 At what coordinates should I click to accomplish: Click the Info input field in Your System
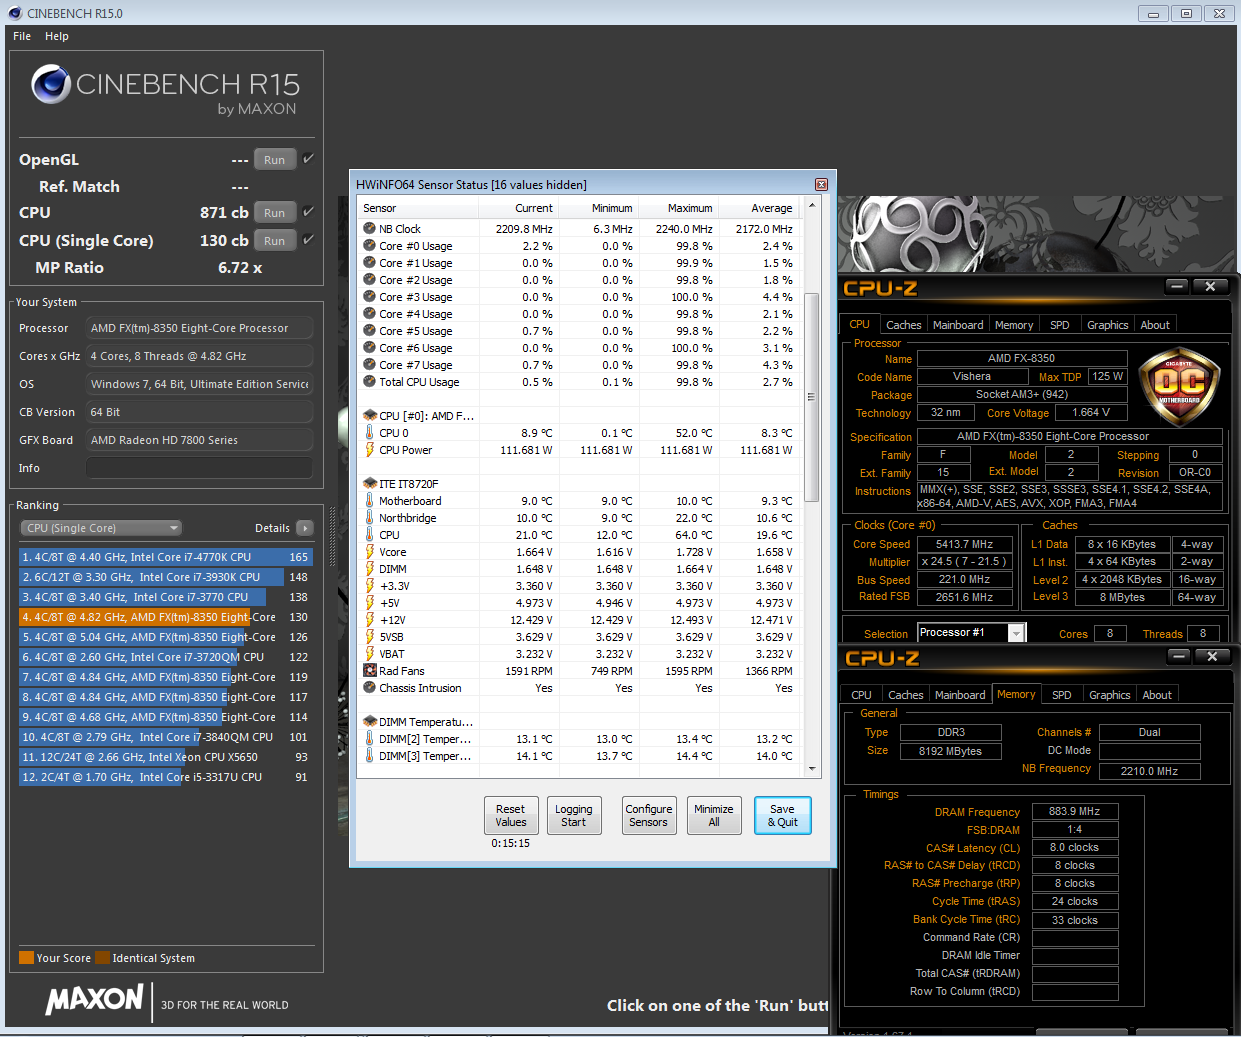199,468
